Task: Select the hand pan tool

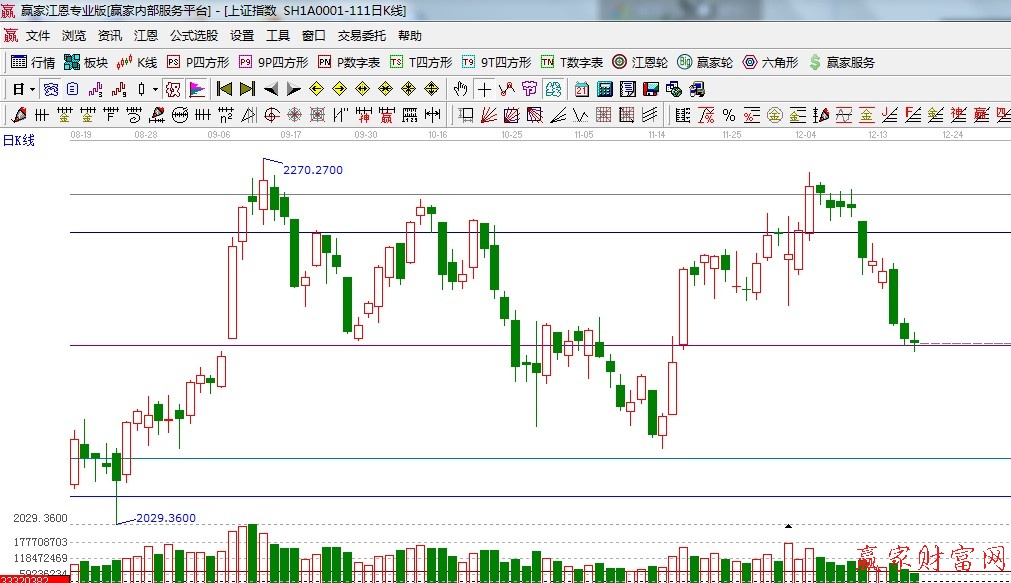Action: click(x=460, y=89)
